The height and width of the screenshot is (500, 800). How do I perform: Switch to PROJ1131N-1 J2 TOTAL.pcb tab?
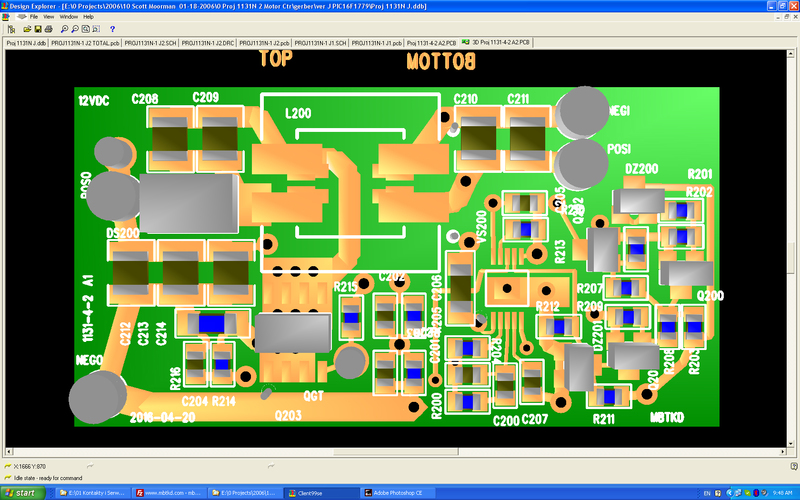pos(87,43)
